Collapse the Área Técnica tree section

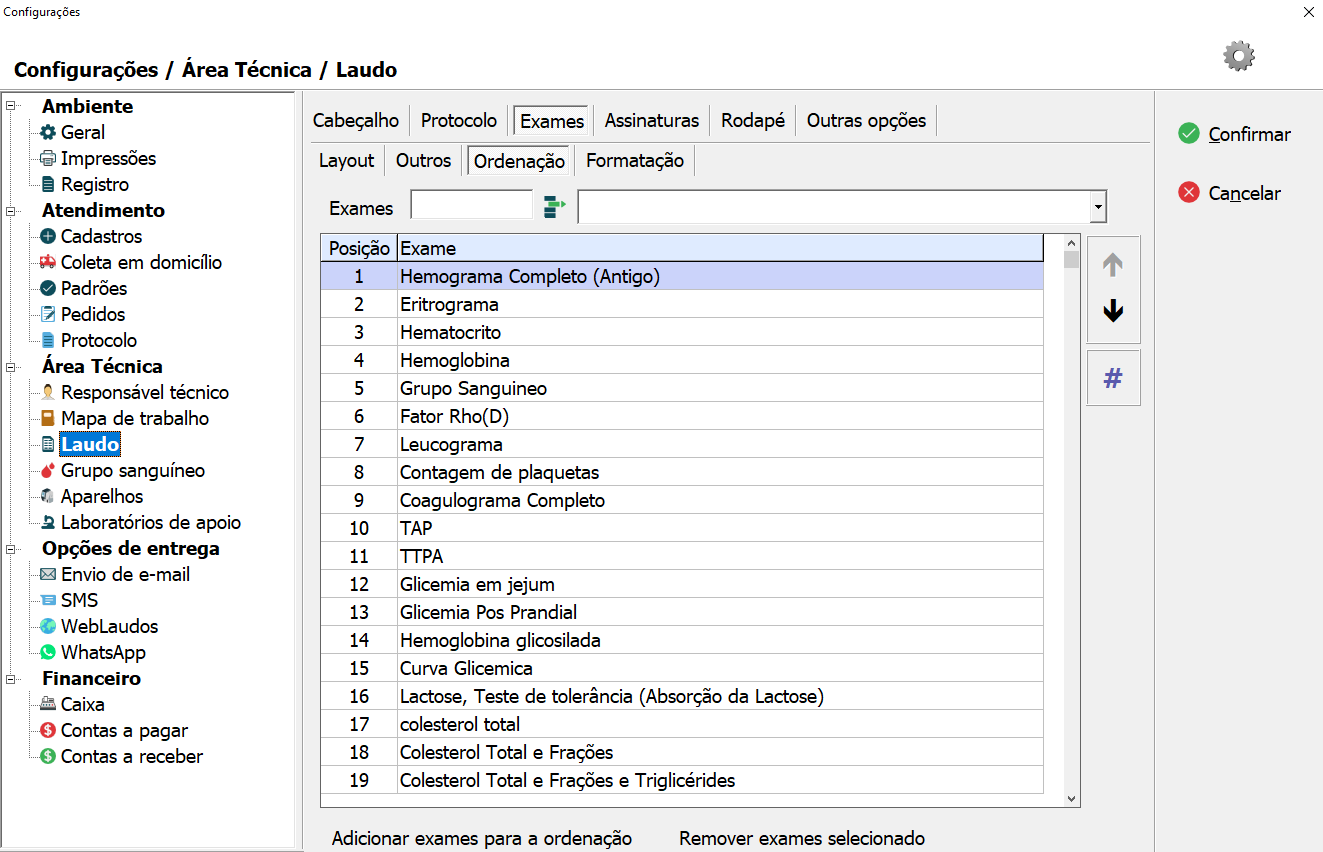click(x=12, y=366)
